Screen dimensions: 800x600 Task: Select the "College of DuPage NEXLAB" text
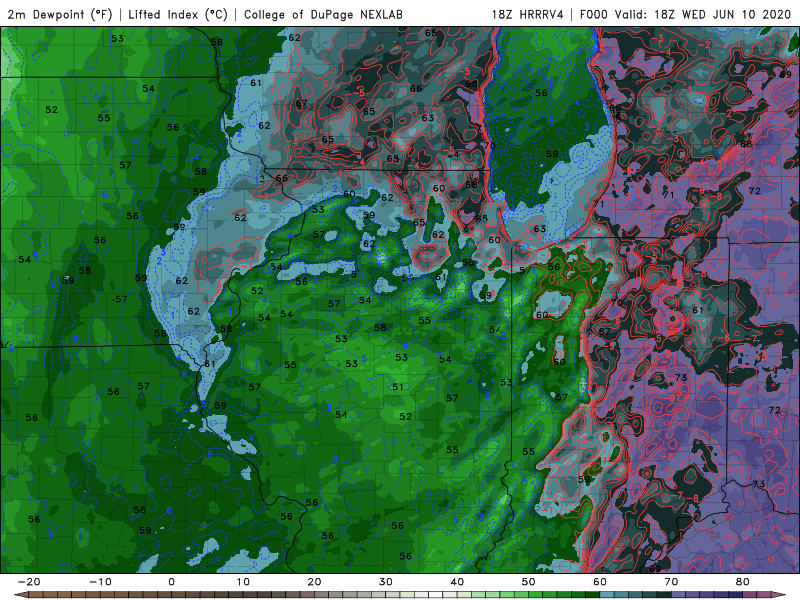click(x=323, y=14)
